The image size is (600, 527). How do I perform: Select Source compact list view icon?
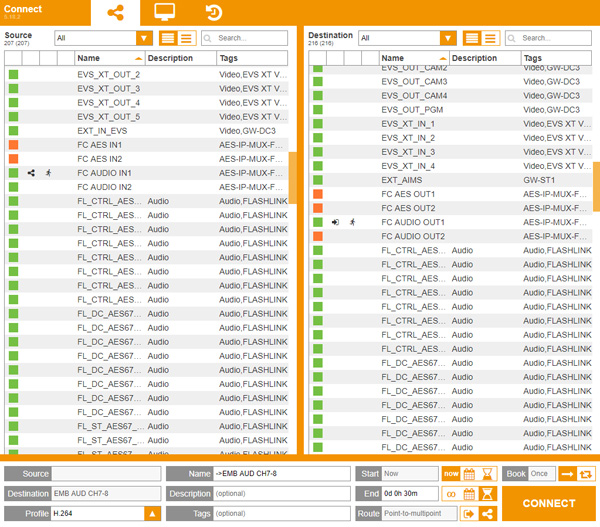(187, 38)
